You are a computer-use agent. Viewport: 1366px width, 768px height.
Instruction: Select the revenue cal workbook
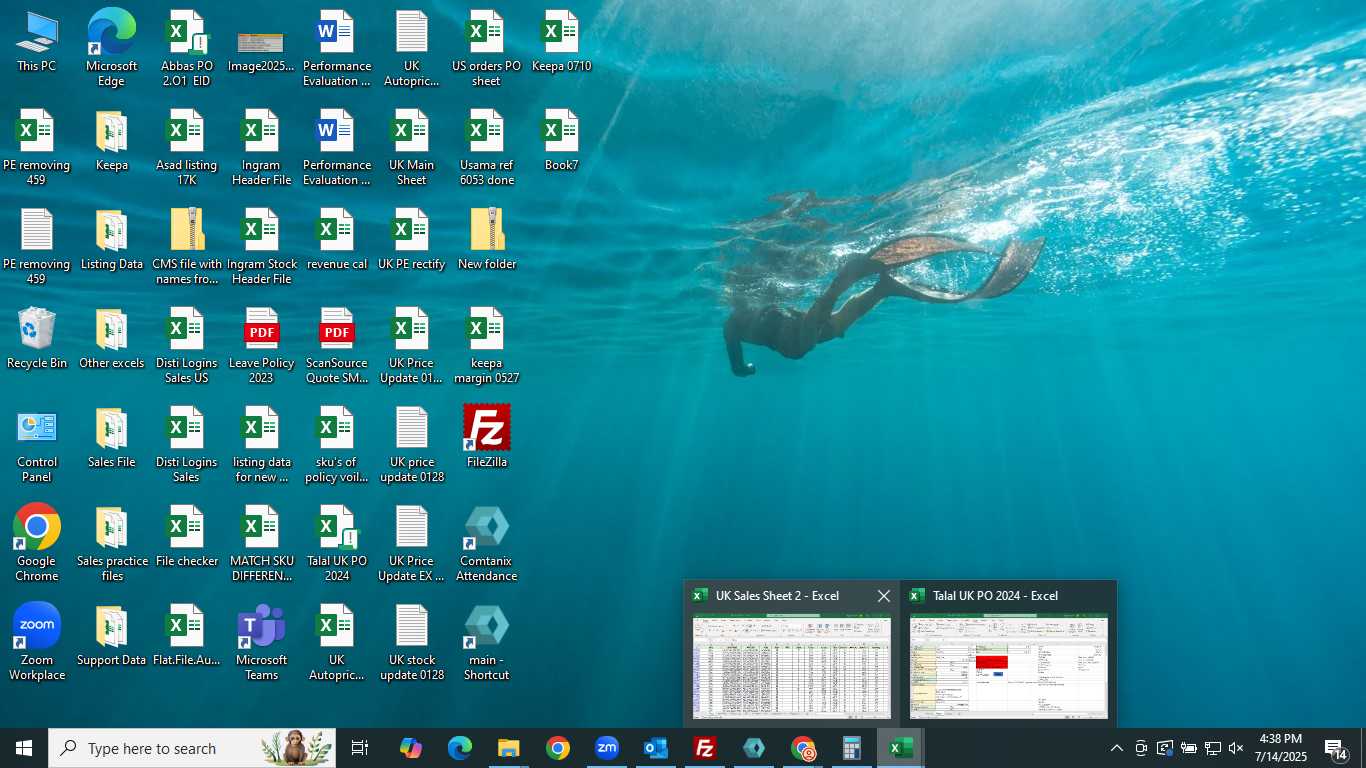pyautogui.click(x=336, y=241)
